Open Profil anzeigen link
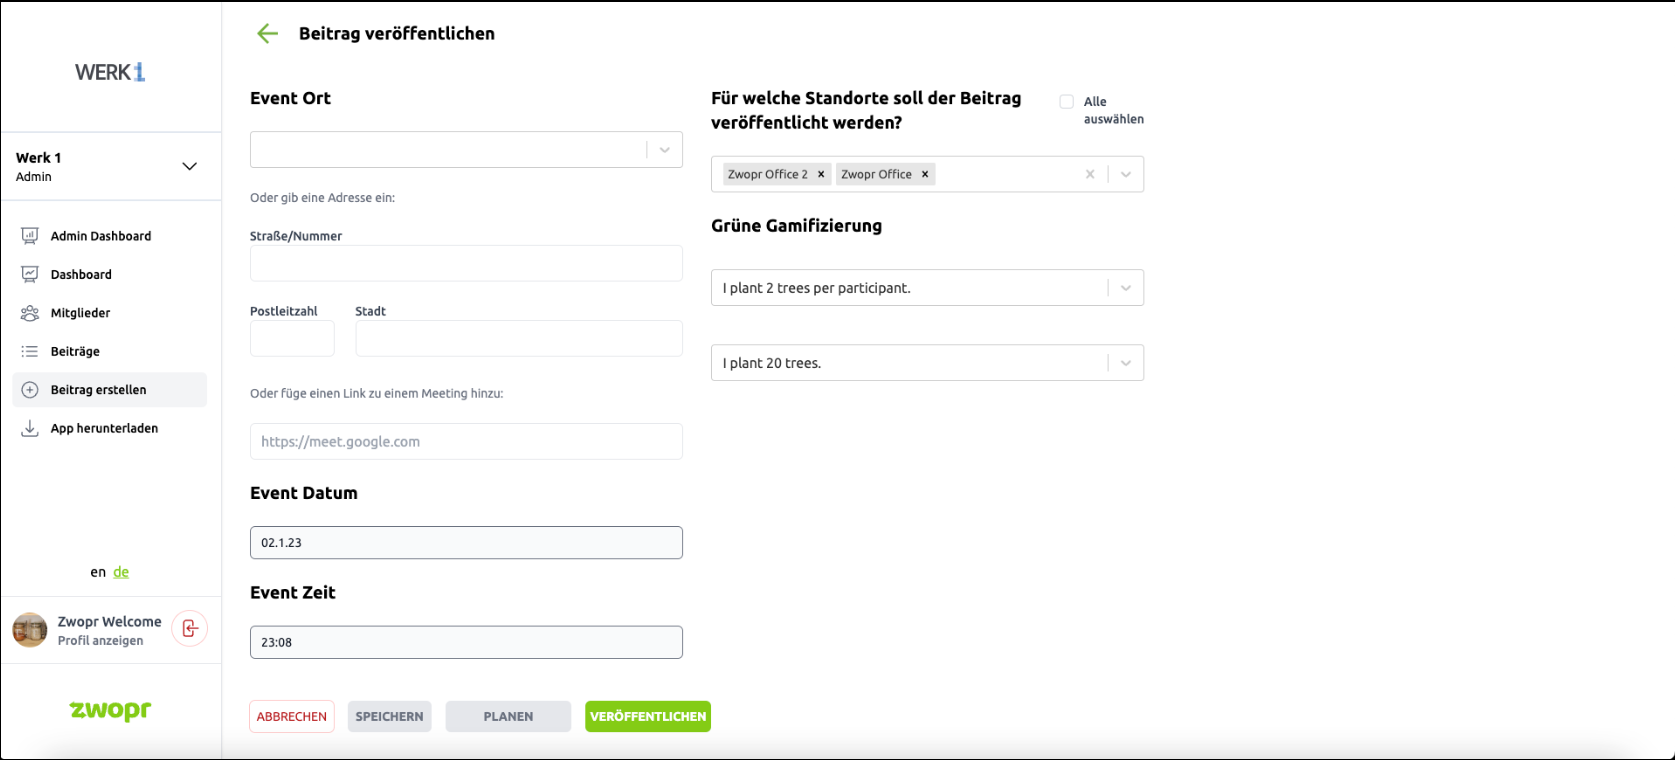This screenshot has height=760, width=1675. [x=100, y=641]
